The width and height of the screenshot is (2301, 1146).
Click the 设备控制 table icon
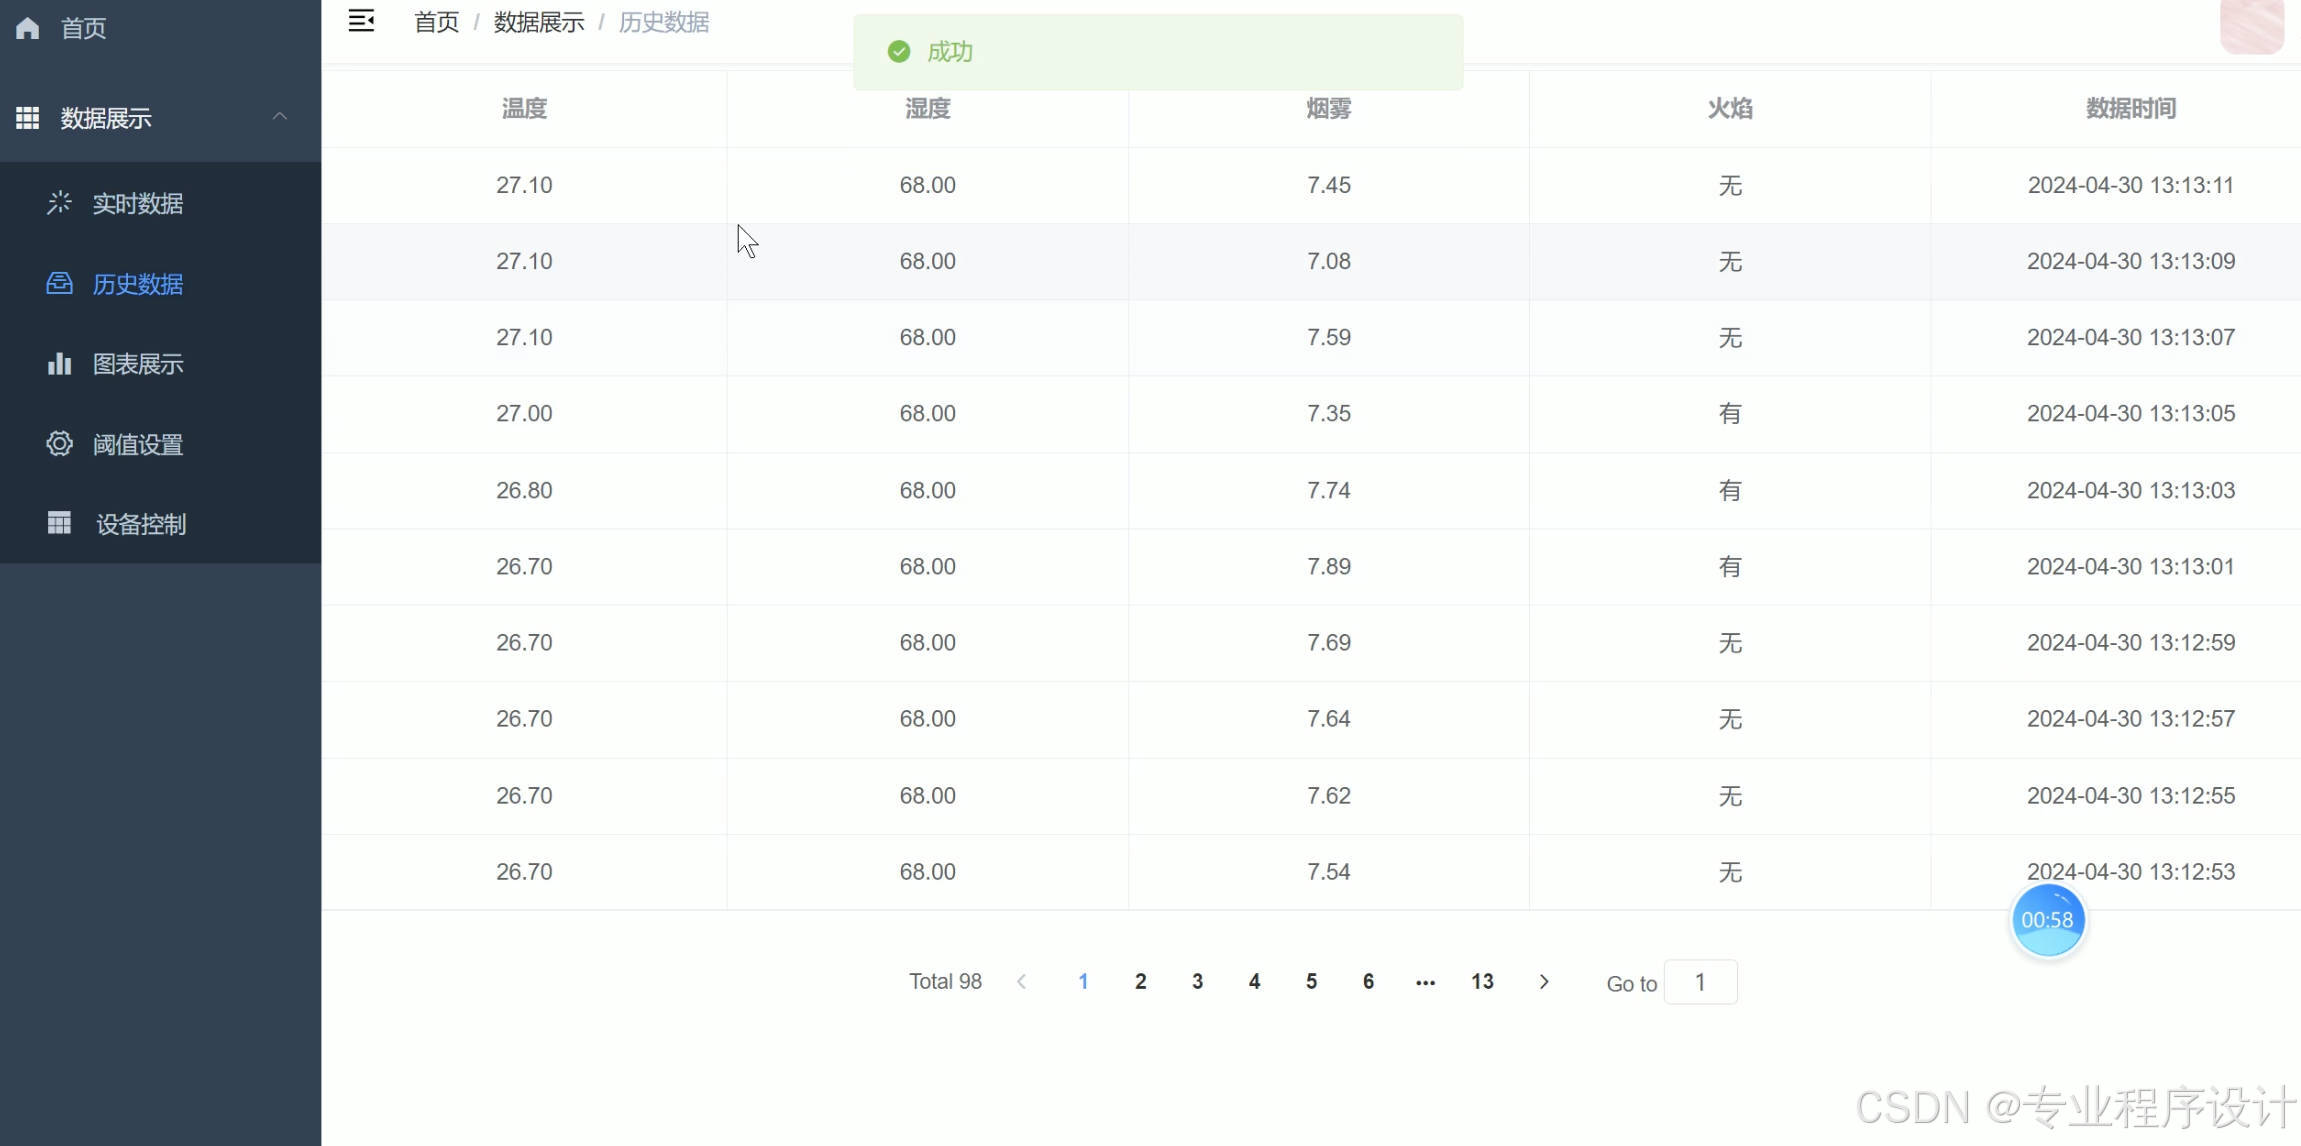point(59,523)
